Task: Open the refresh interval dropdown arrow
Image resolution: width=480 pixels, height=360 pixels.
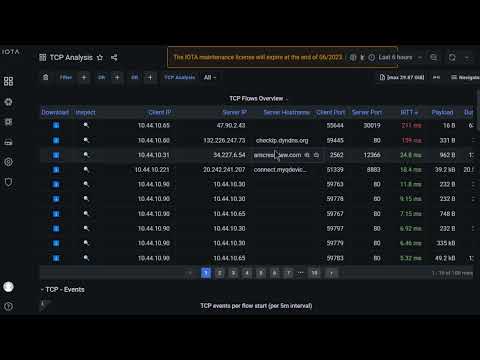Action: 468,57
